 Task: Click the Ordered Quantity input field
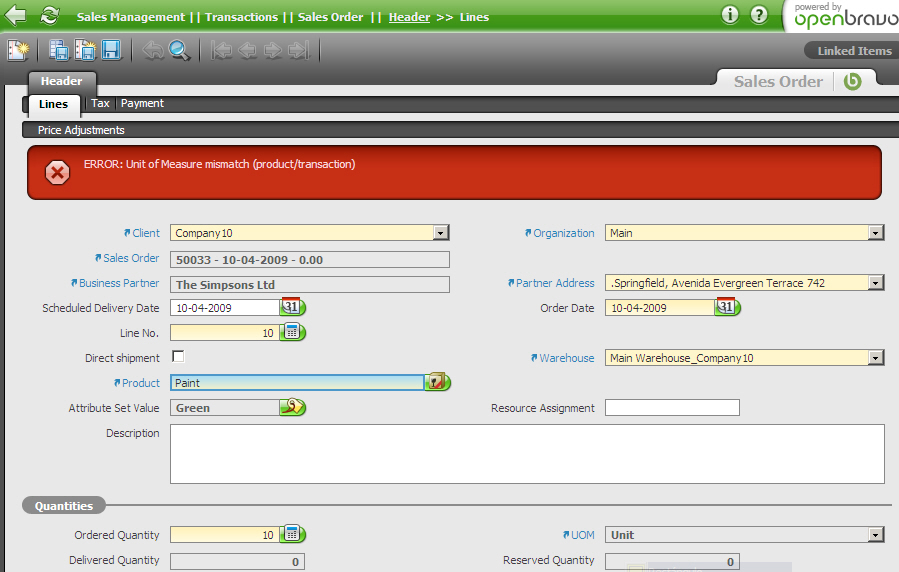pos(224,535)
